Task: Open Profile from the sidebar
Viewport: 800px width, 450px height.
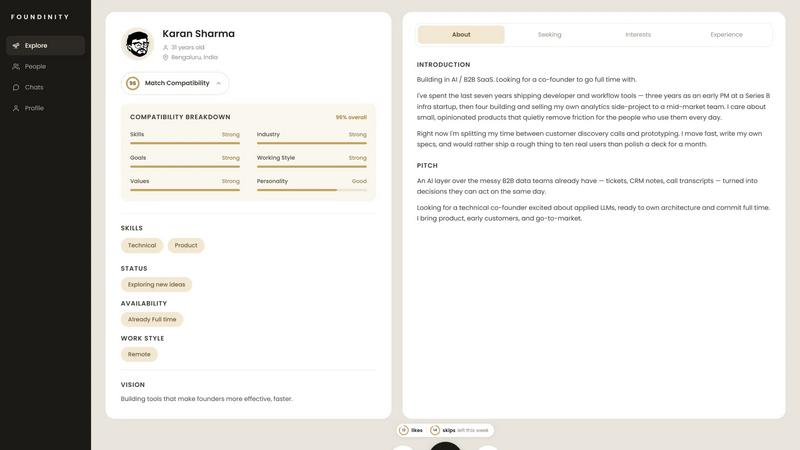Action: [45, 108]
